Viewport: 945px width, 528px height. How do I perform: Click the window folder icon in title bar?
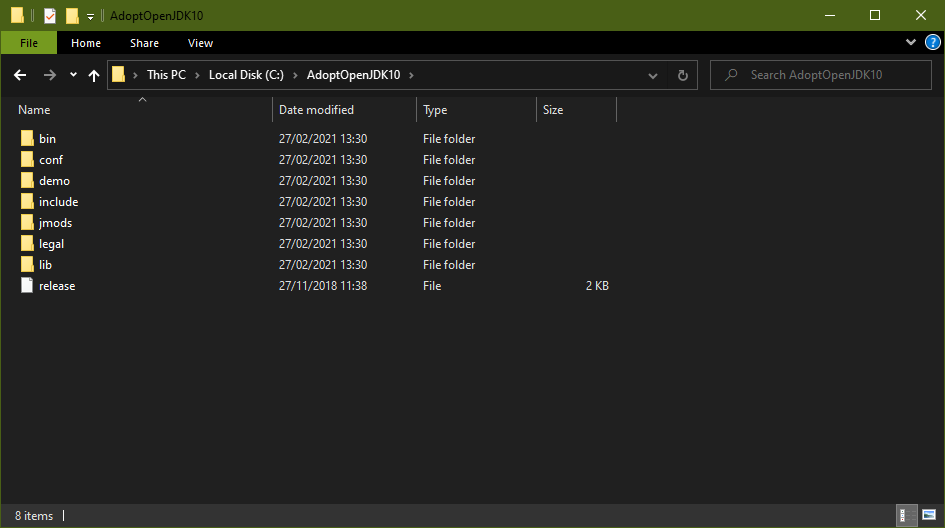coord(17,16)
